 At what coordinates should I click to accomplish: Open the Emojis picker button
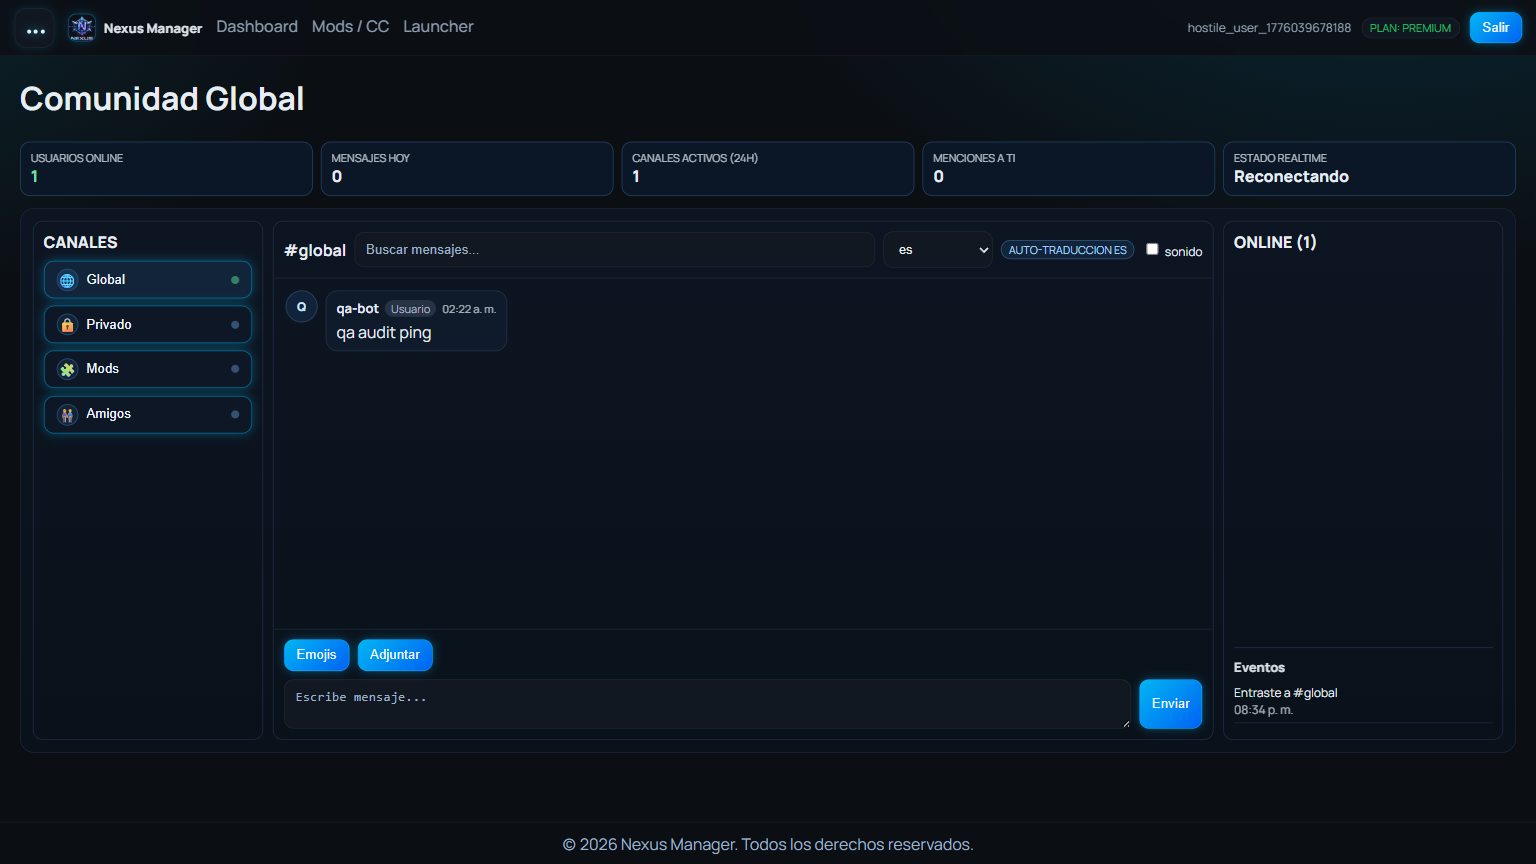316,655
